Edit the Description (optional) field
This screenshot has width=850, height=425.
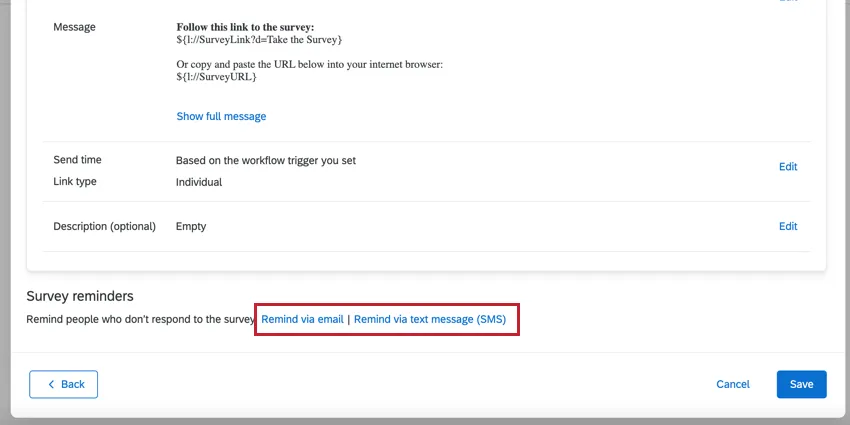point(788,226)
